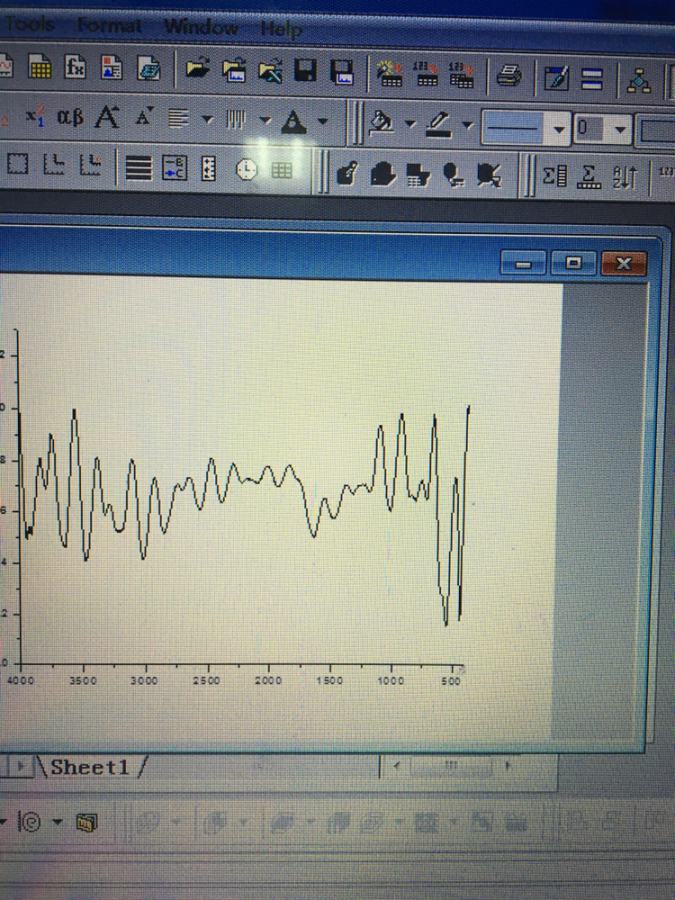Expand the font color dropdown
Screen dimensions: 675x900
tap(323, 122)
